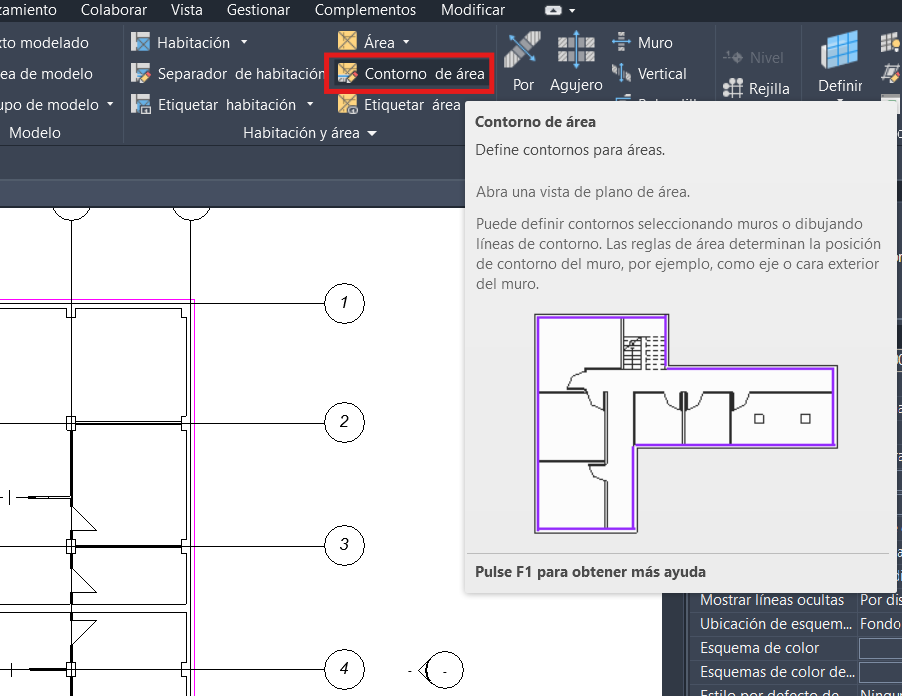
Task: Open the Etiquetar habitación dropdown arrow
Action: (310, 105)
